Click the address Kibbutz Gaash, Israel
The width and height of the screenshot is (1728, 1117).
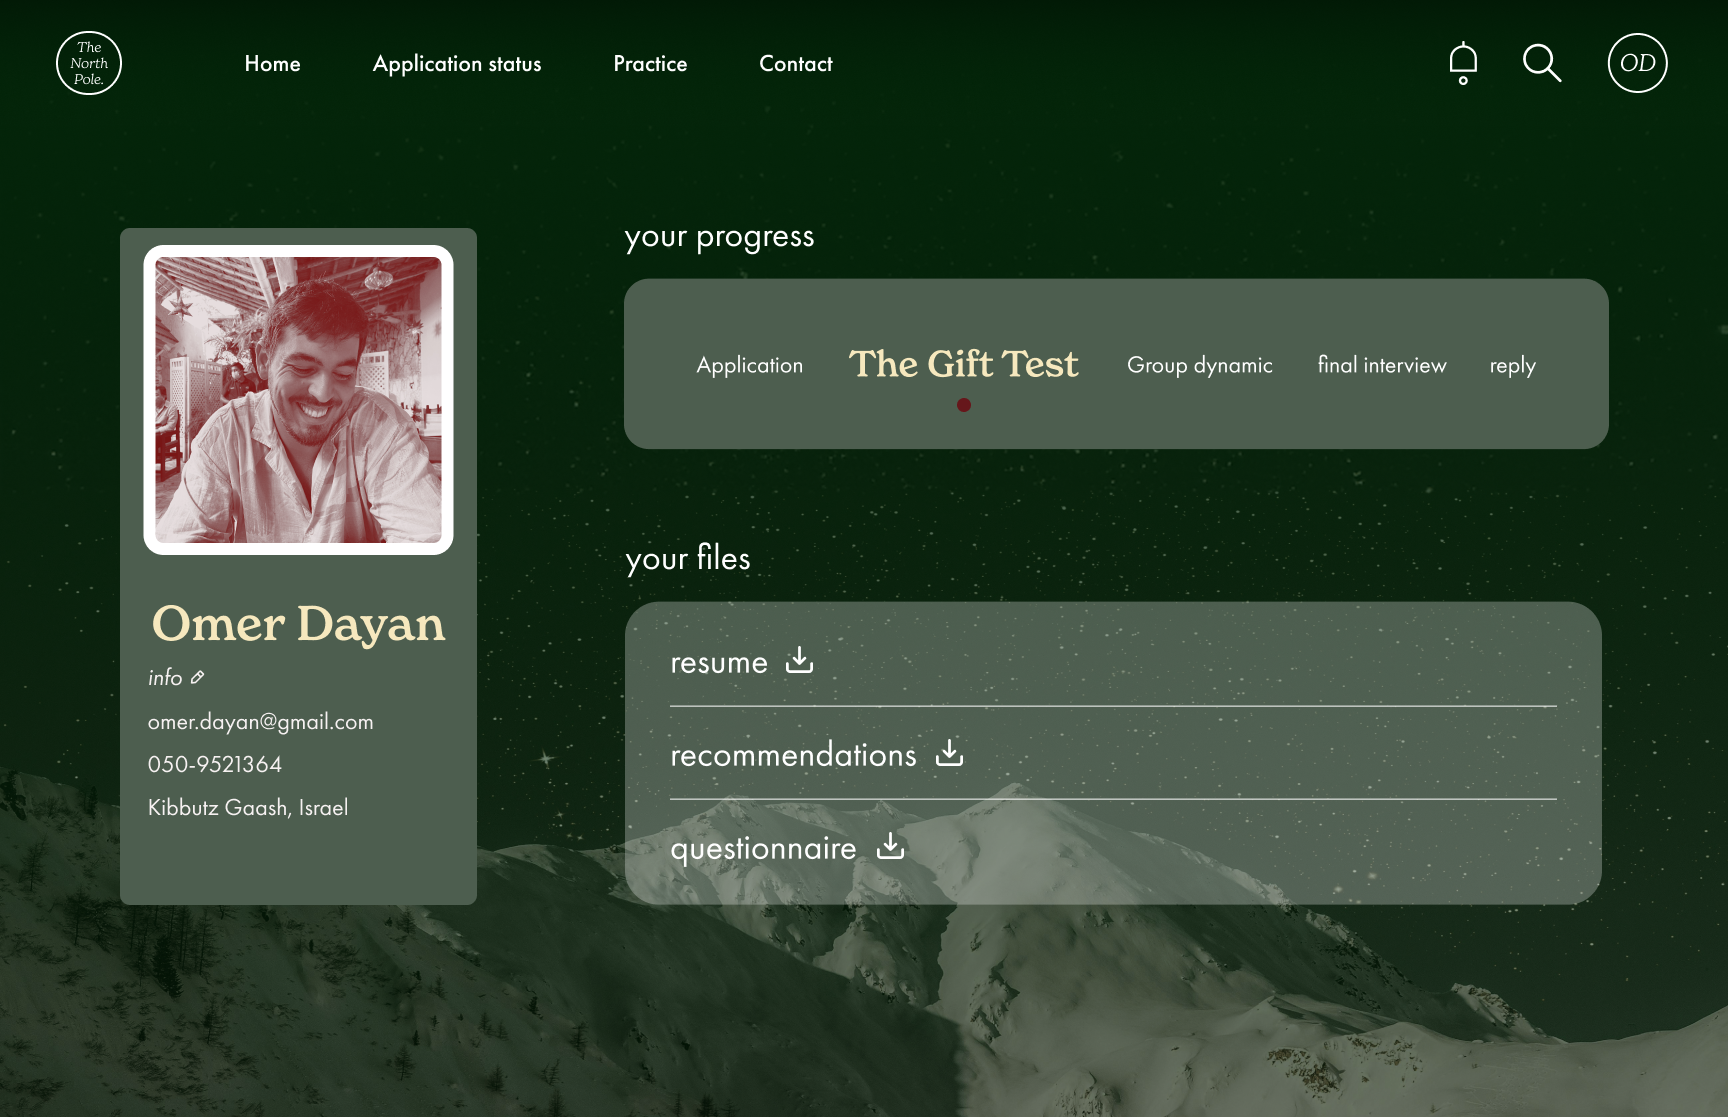click(248, 808)
